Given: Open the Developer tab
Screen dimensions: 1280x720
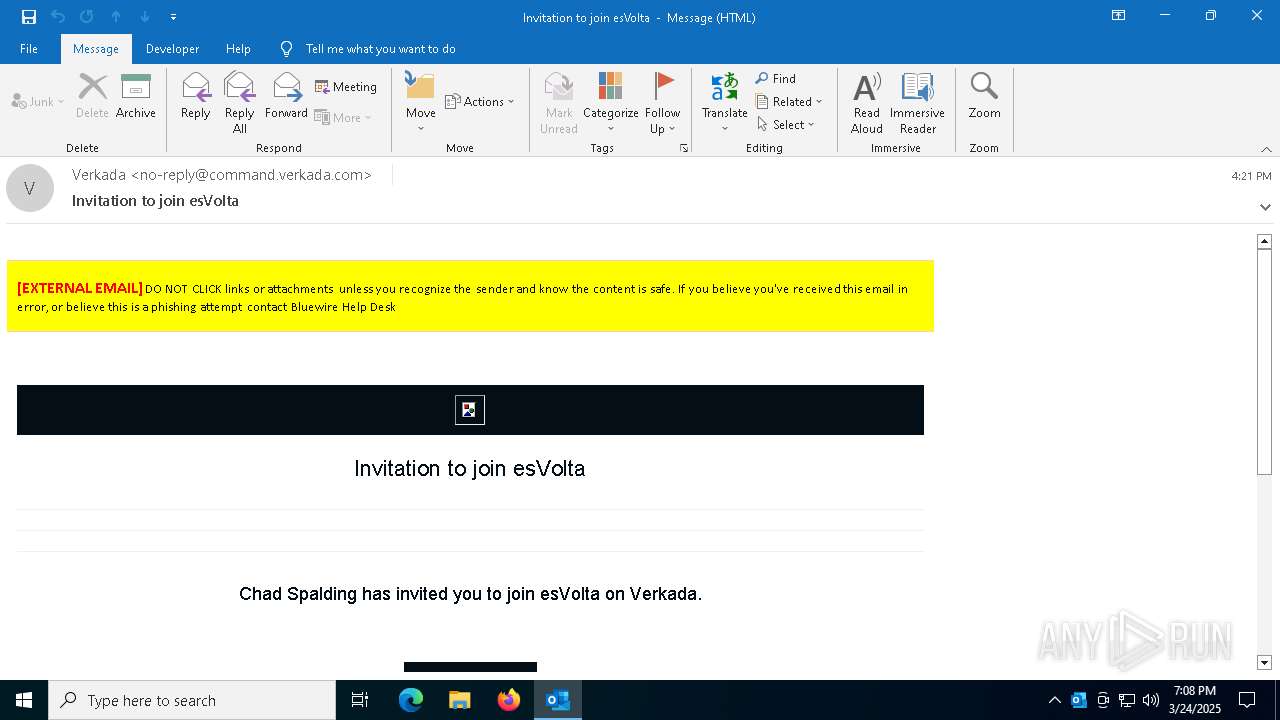Looking at the screenshot, I should pos(172,49).
